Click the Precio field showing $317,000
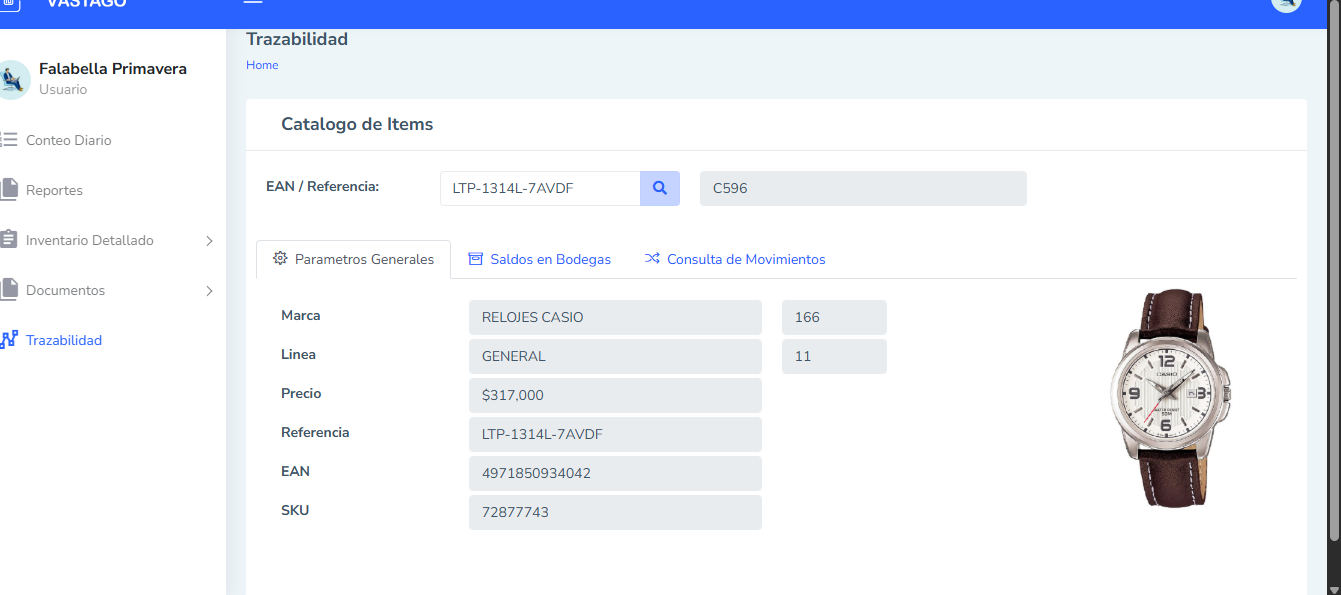Image resolution: width=1341 pixels, height=595 pixels. click(615, 395)
